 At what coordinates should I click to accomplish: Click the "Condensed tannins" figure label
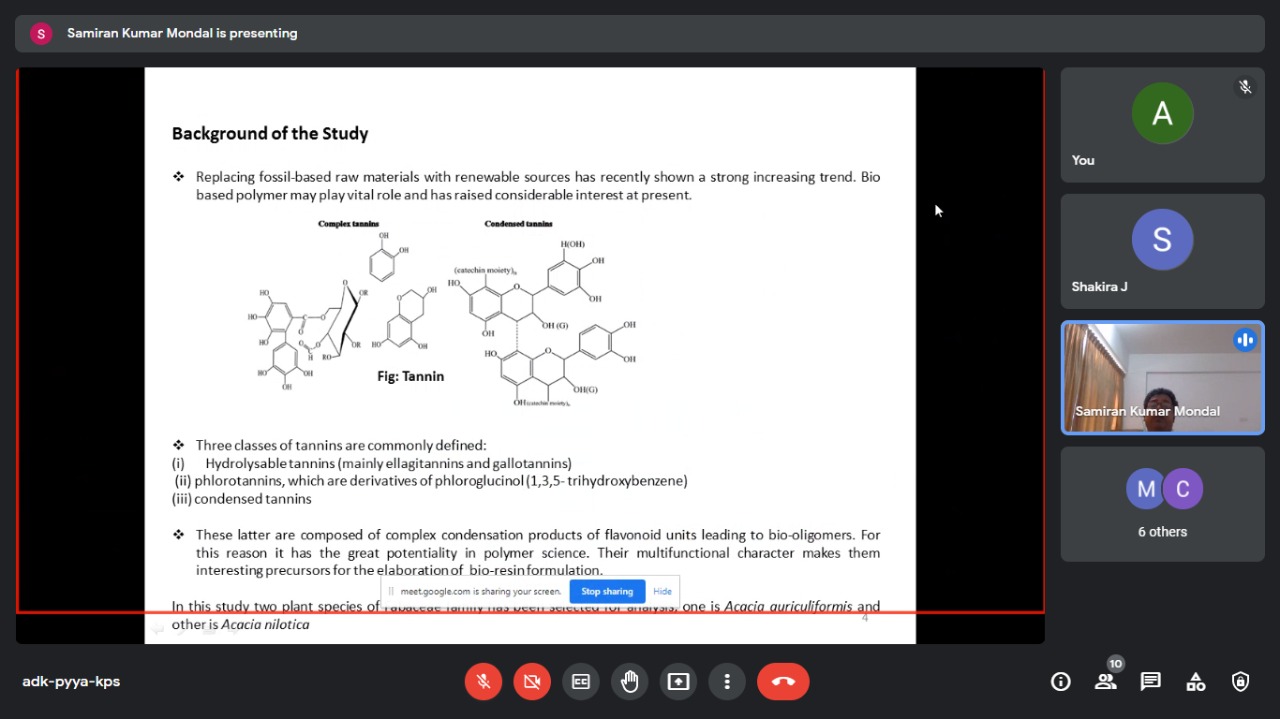click(518, 223)
